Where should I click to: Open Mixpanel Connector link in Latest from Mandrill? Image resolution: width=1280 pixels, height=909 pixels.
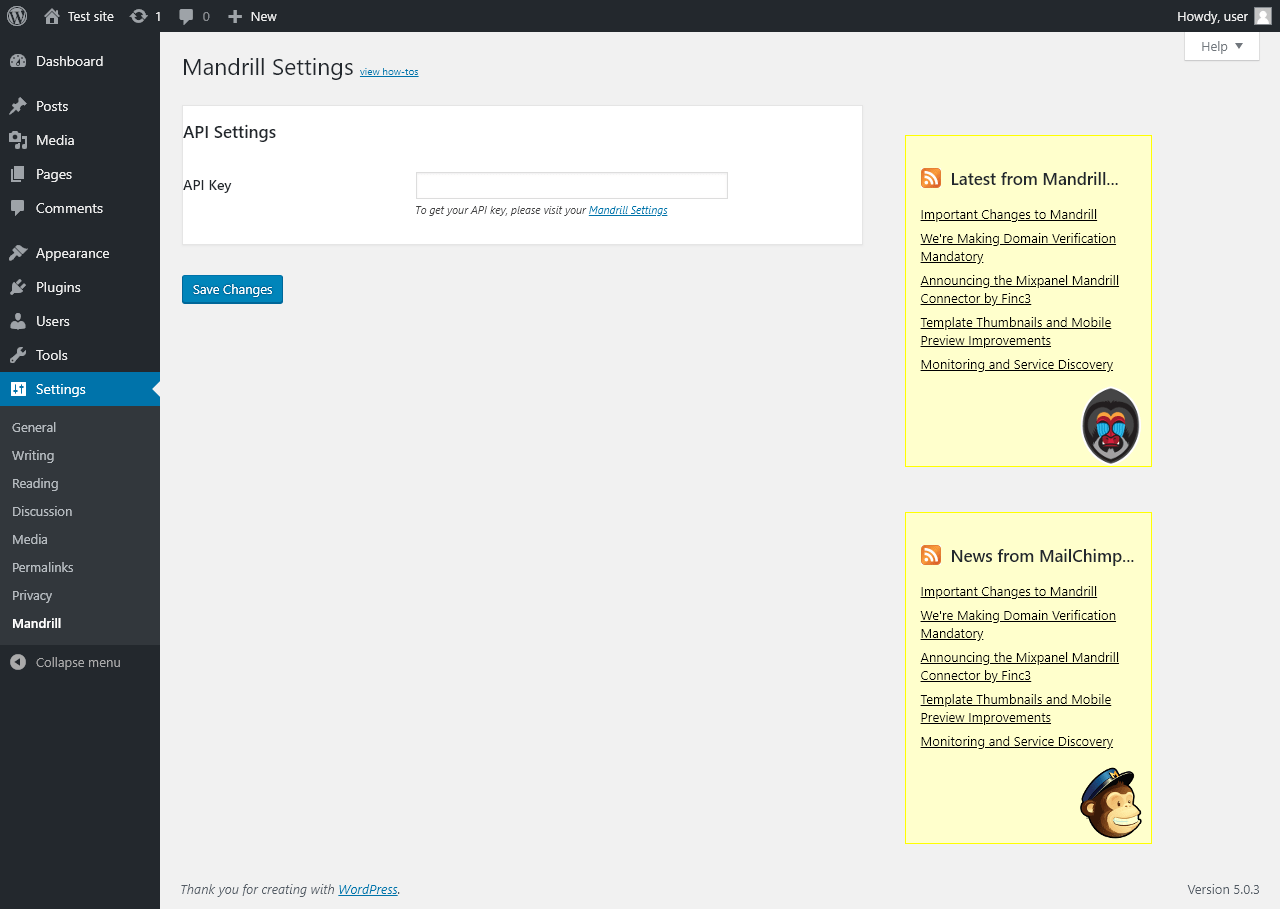pos(1019,289)
